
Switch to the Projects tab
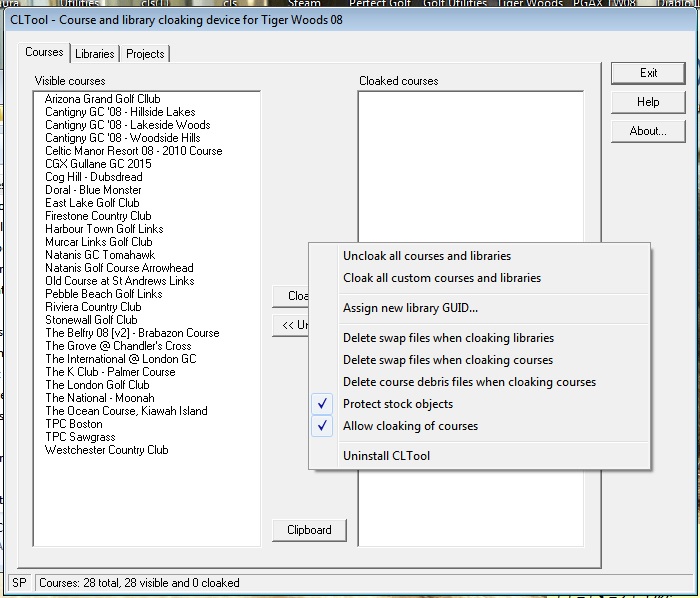[x=145, y=54]
